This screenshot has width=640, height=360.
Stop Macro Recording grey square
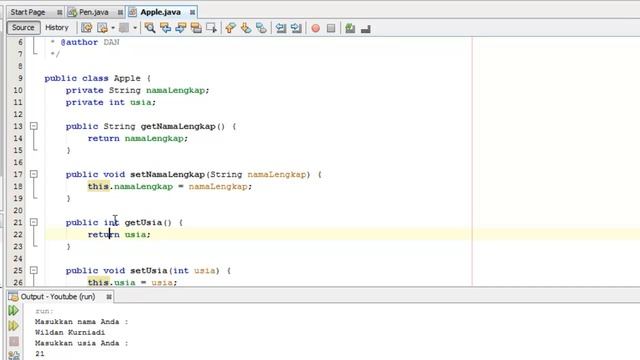tap(331, 28)
